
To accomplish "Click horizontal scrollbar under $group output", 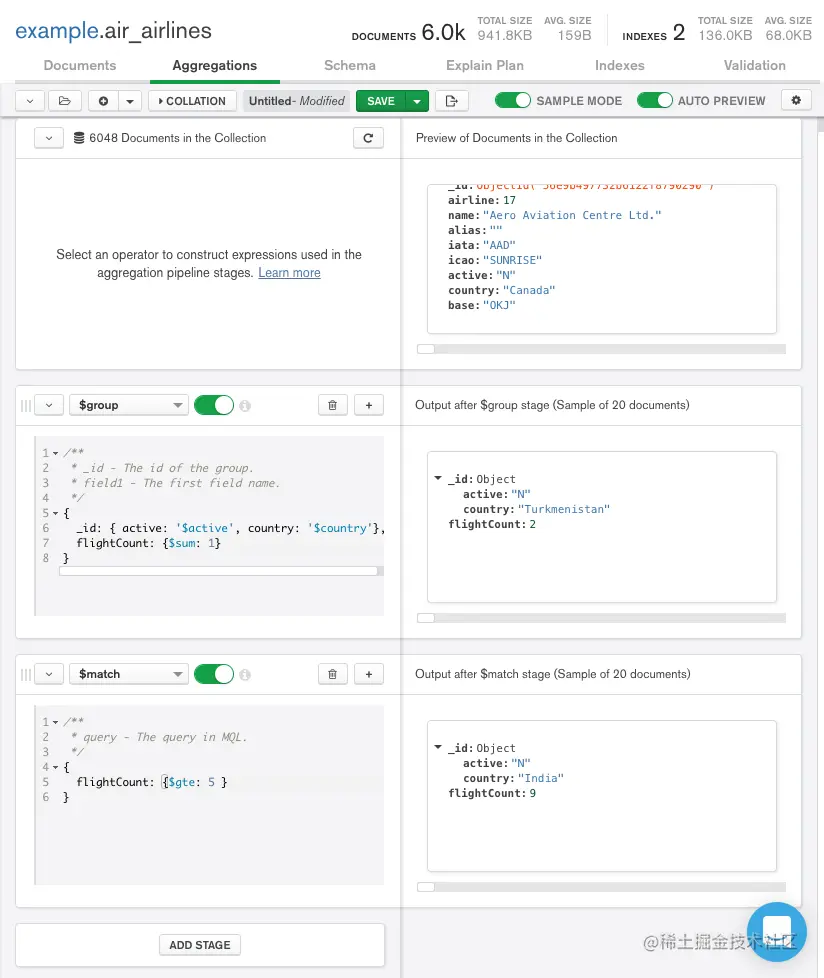I will point(601,618).
